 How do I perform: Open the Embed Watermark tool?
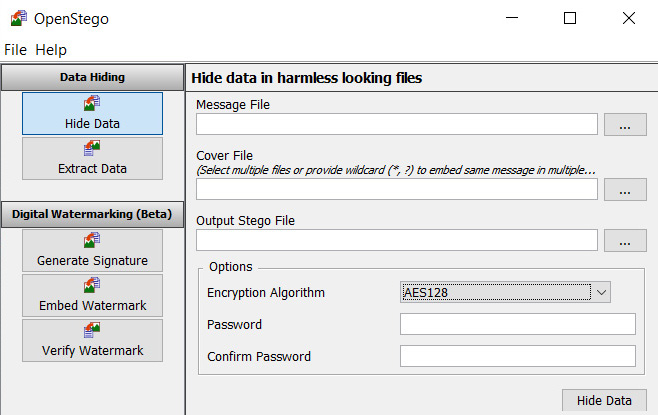click(x=92, y=295)
